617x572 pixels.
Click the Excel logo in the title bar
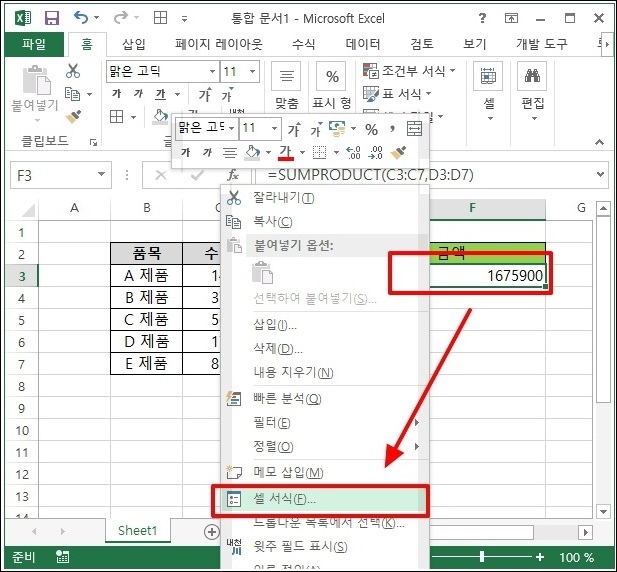pyautogui.click(x=23, y=18)
